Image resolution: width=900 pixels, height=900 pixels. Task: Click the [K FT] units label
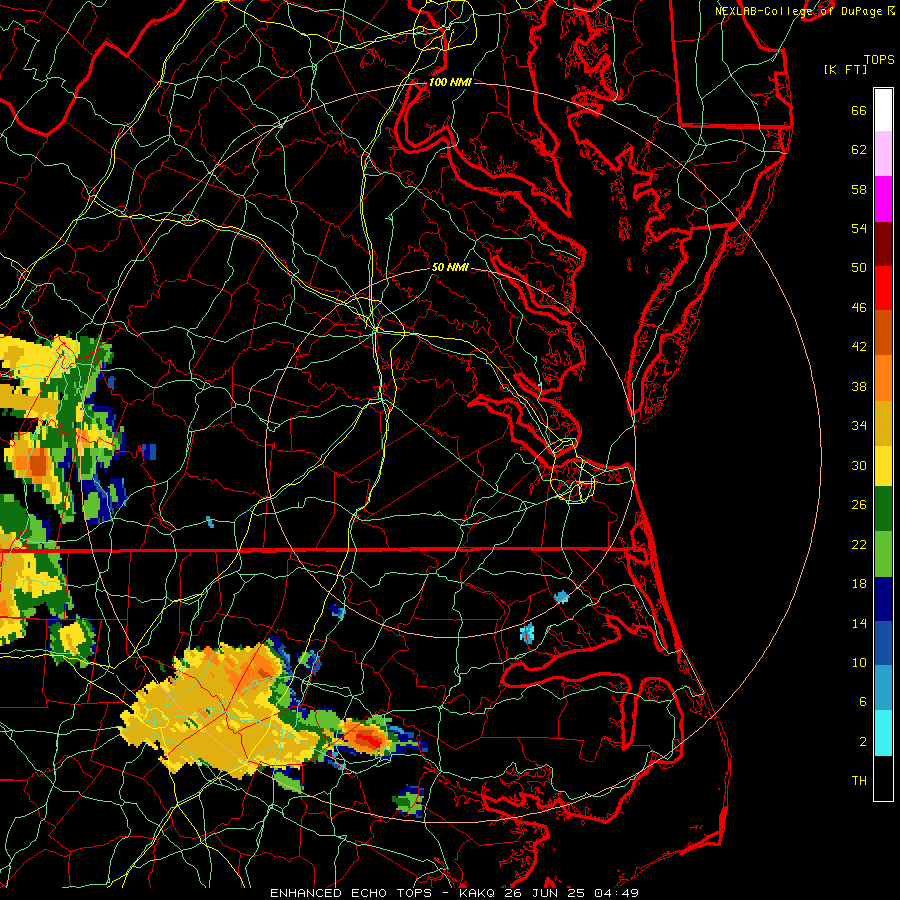coord(845,69)
